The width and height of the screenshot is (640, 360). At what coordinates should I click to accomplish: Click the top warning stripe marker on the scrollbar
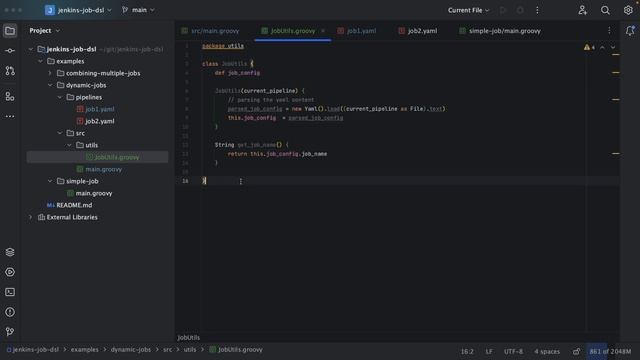pos(616,54)
